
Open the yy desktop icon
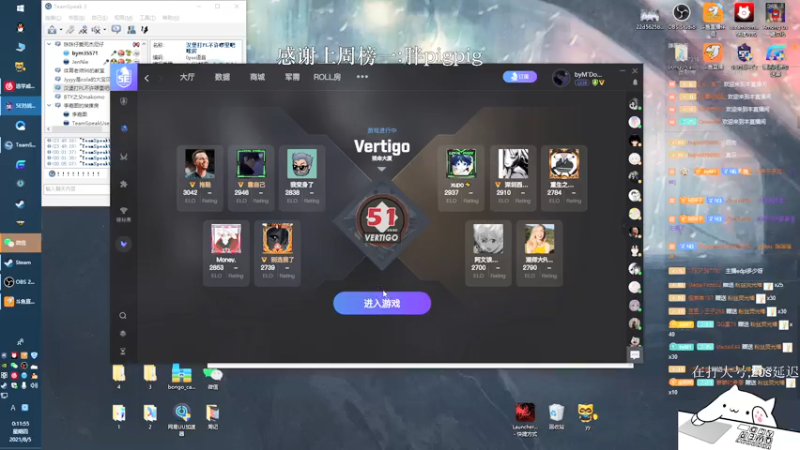[587, 416]
